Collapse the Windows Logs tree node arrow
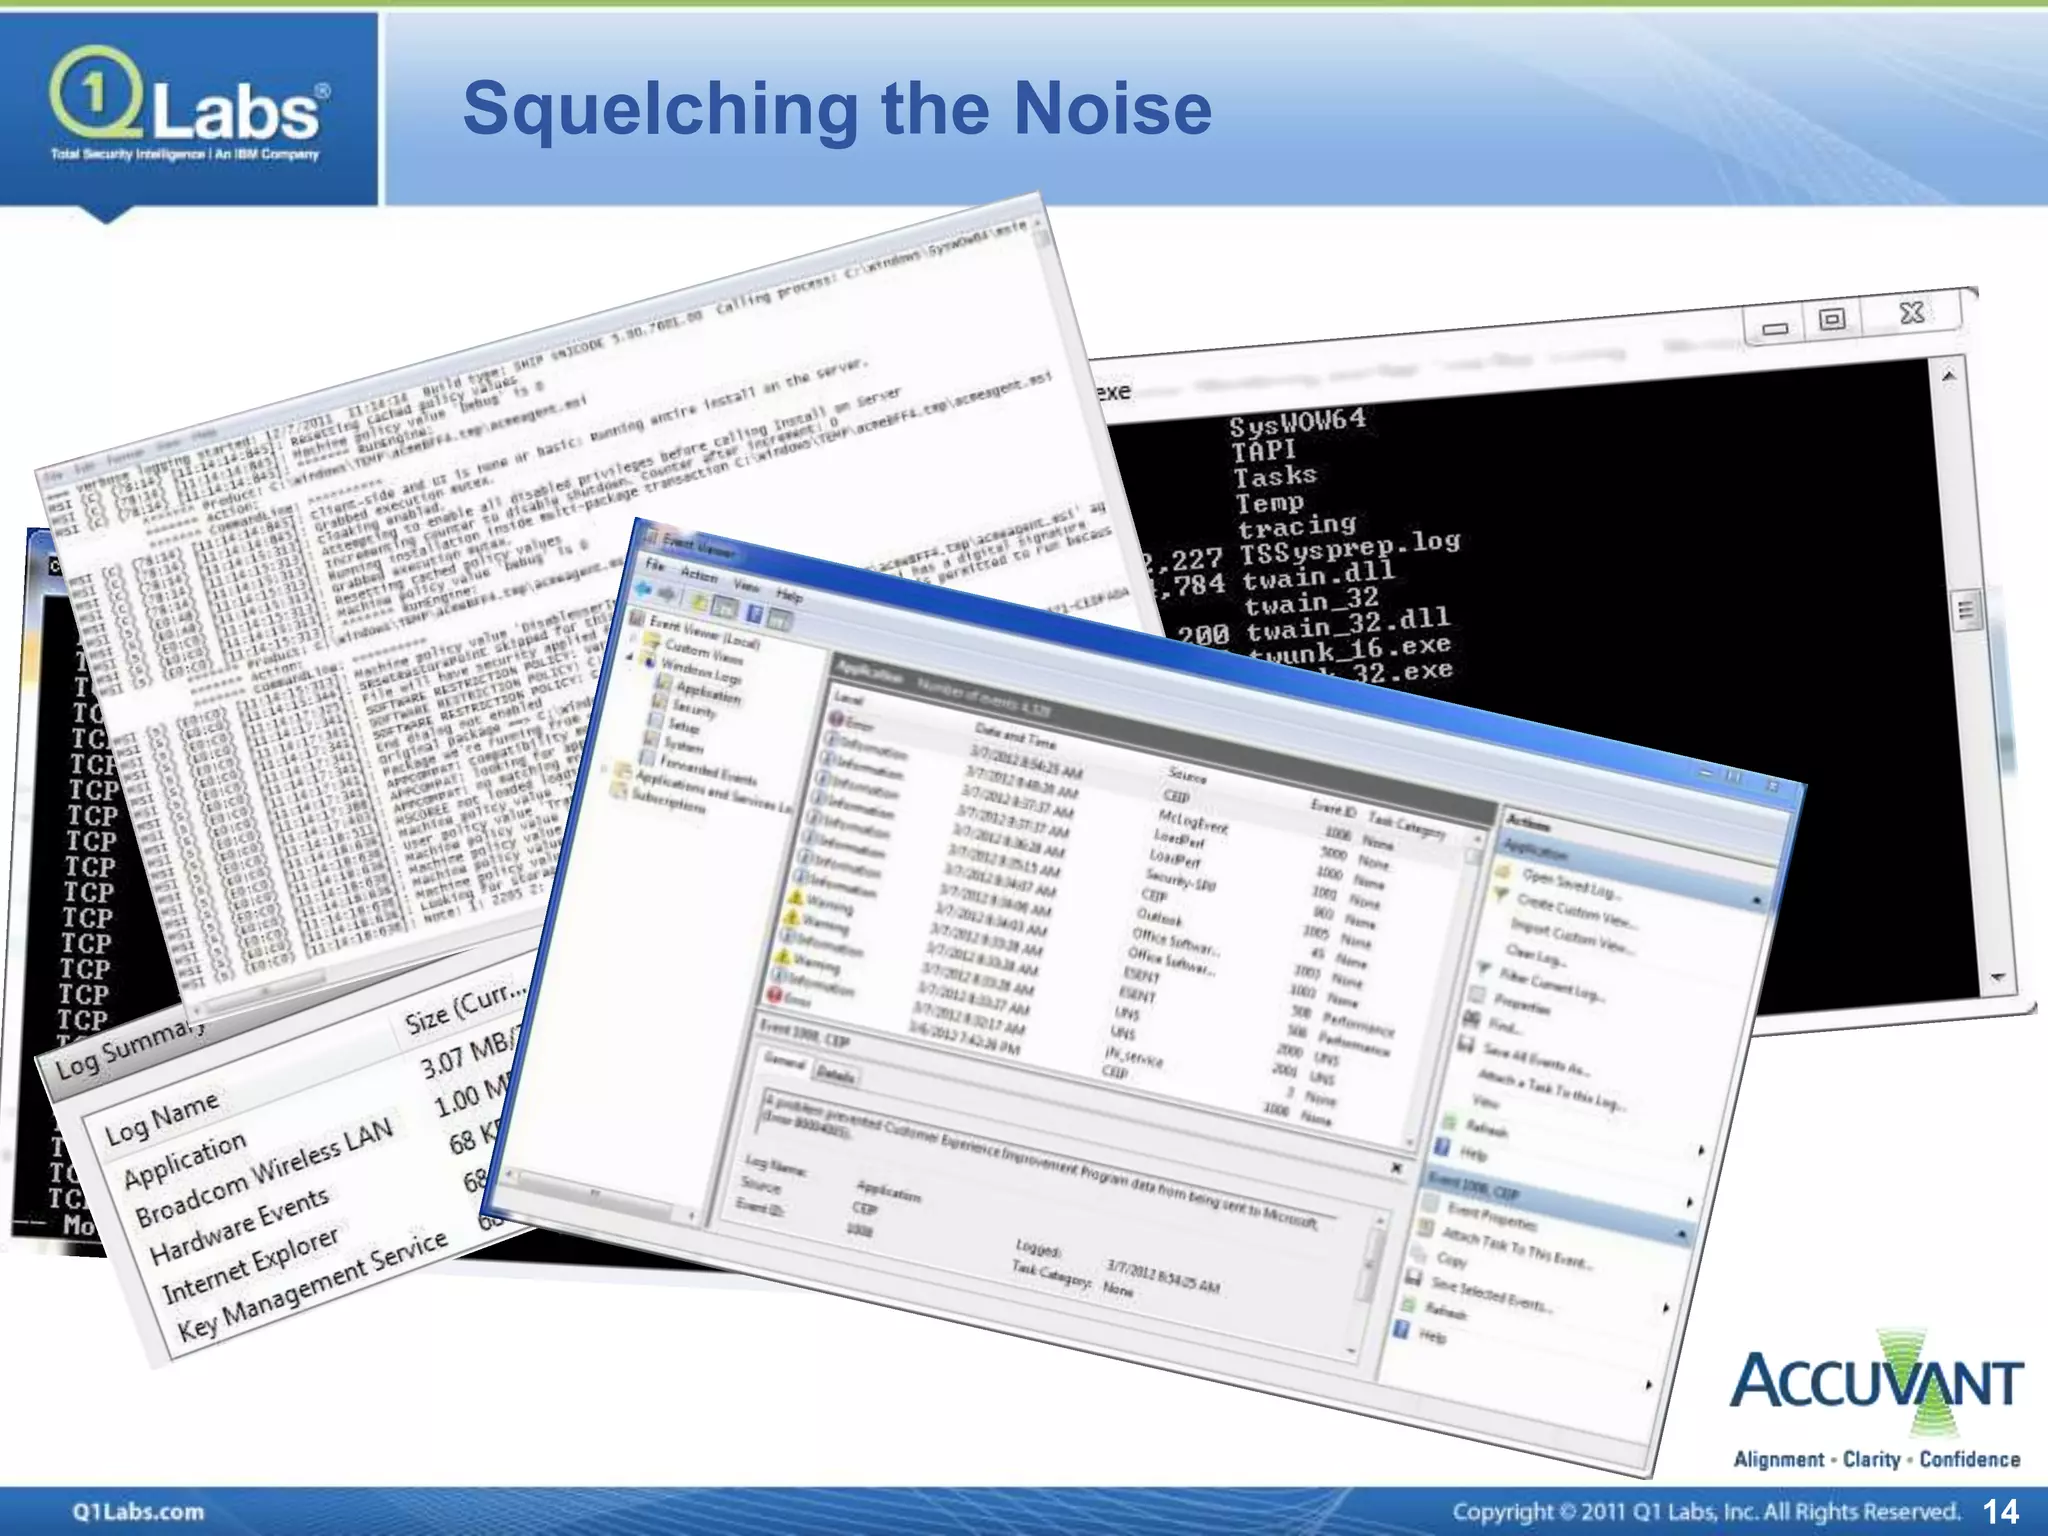 pos(630,657)
